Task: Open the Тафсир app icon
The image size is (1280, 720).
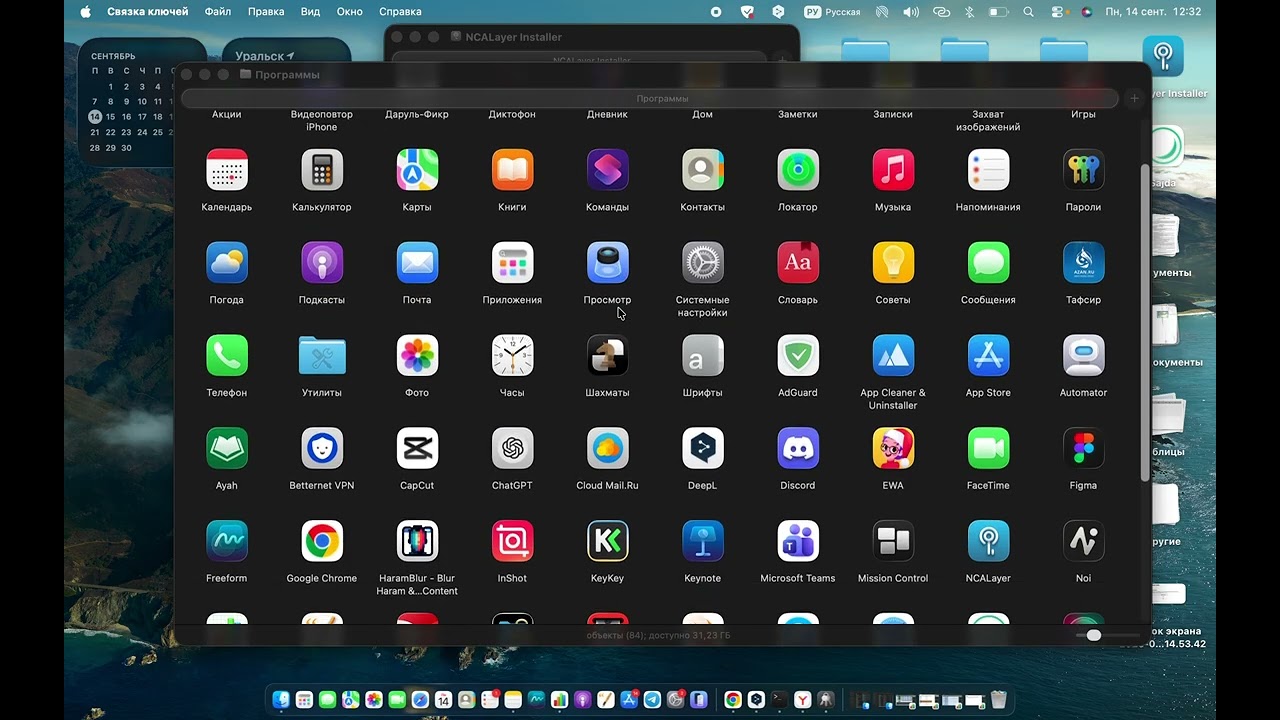Action: click(x=1083, y=263)
